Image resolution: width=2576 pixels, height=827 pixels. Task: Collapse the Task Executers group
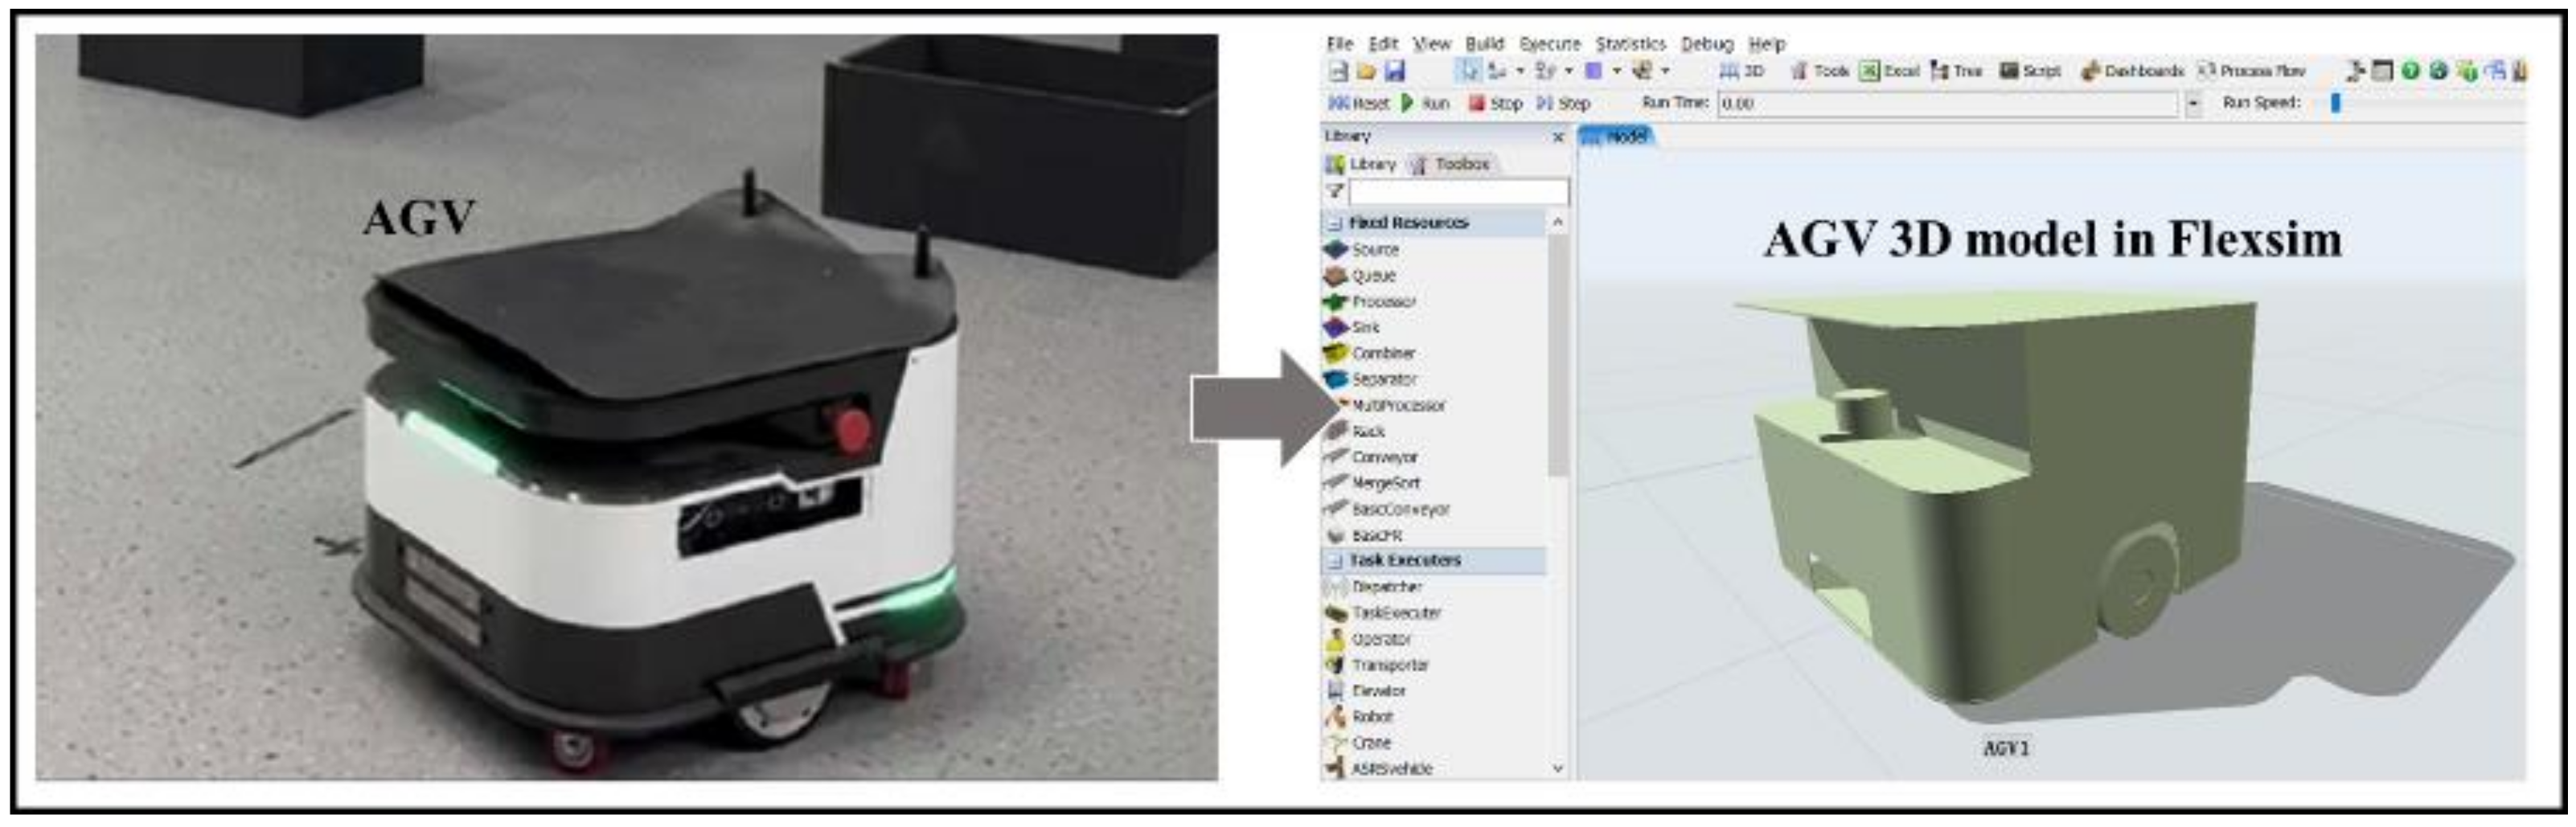[1334, 561]
